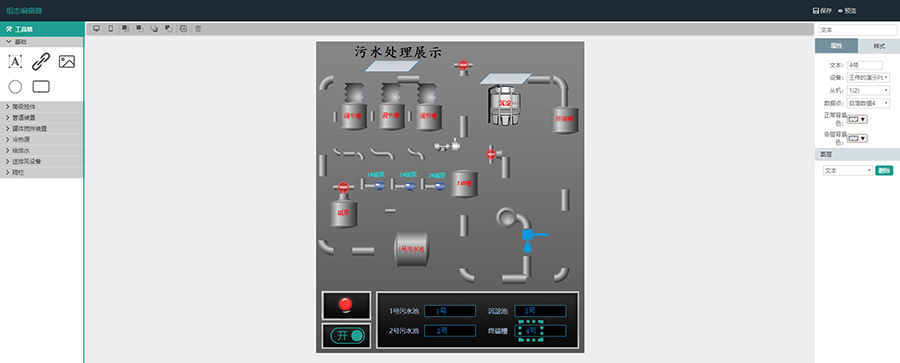Click the green 删除 button
Screen dimensions: 900x363
tap(884, 171)
